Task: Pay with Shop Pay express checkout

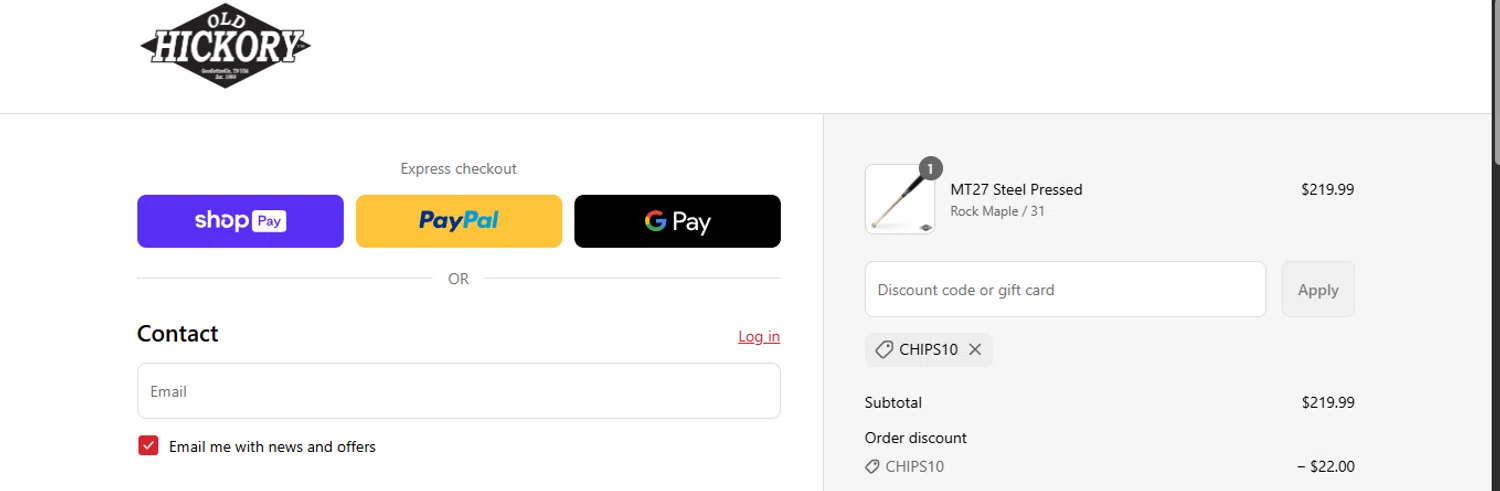Action: [x=240, y=221]
